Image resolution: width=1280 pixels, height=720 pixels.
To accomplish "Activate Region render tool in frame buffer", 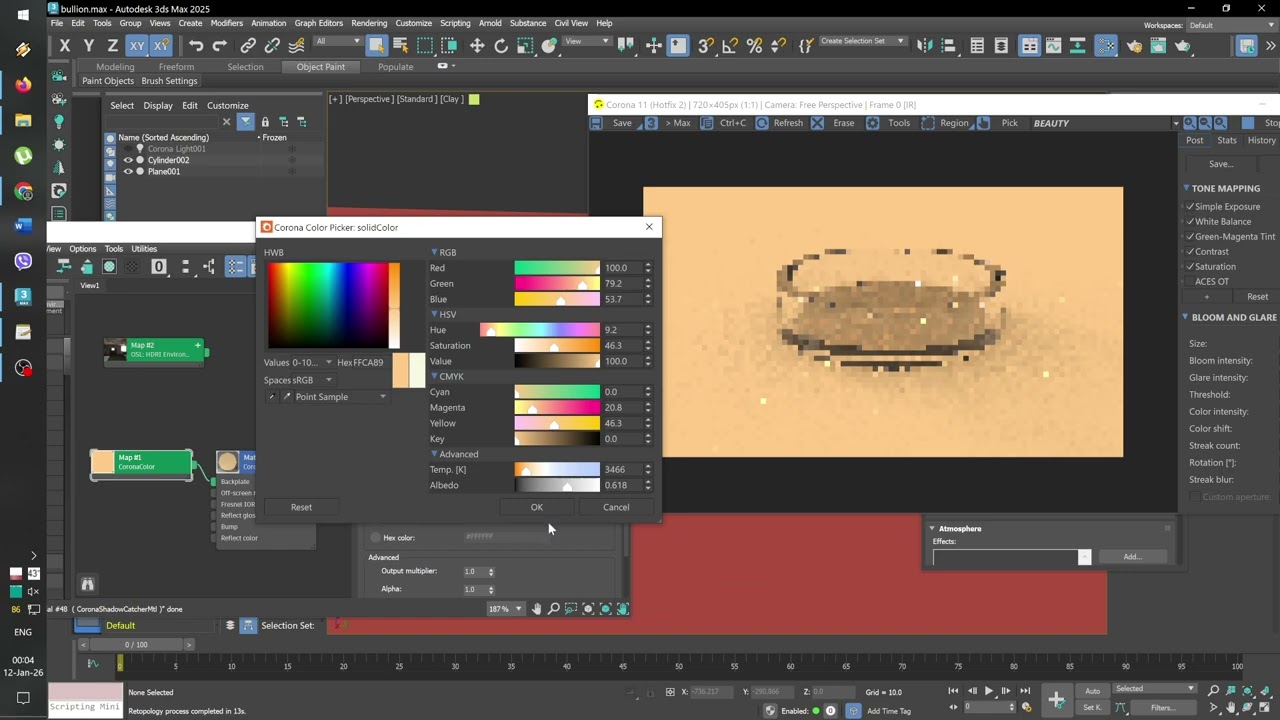I will [x=945, y=123].
